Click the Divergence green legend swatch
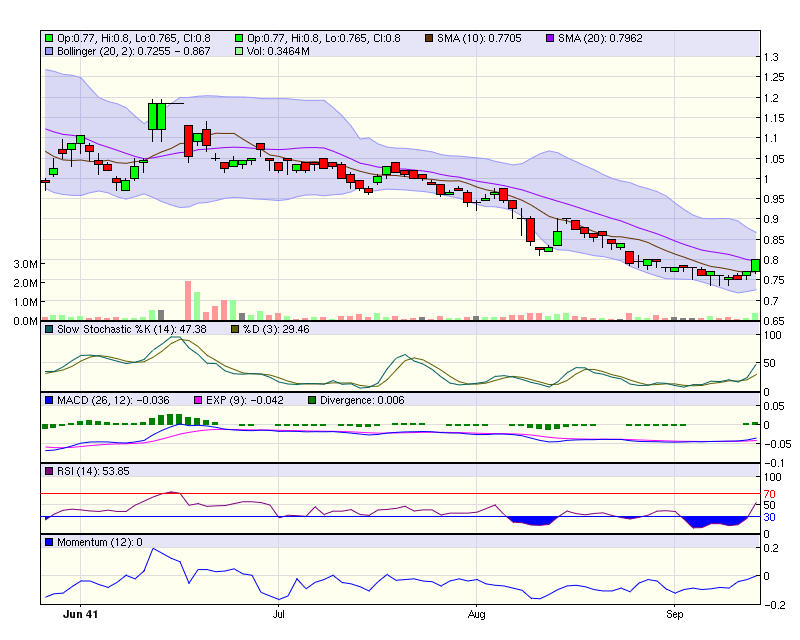800x640 pixels. (x=312, y=400)
